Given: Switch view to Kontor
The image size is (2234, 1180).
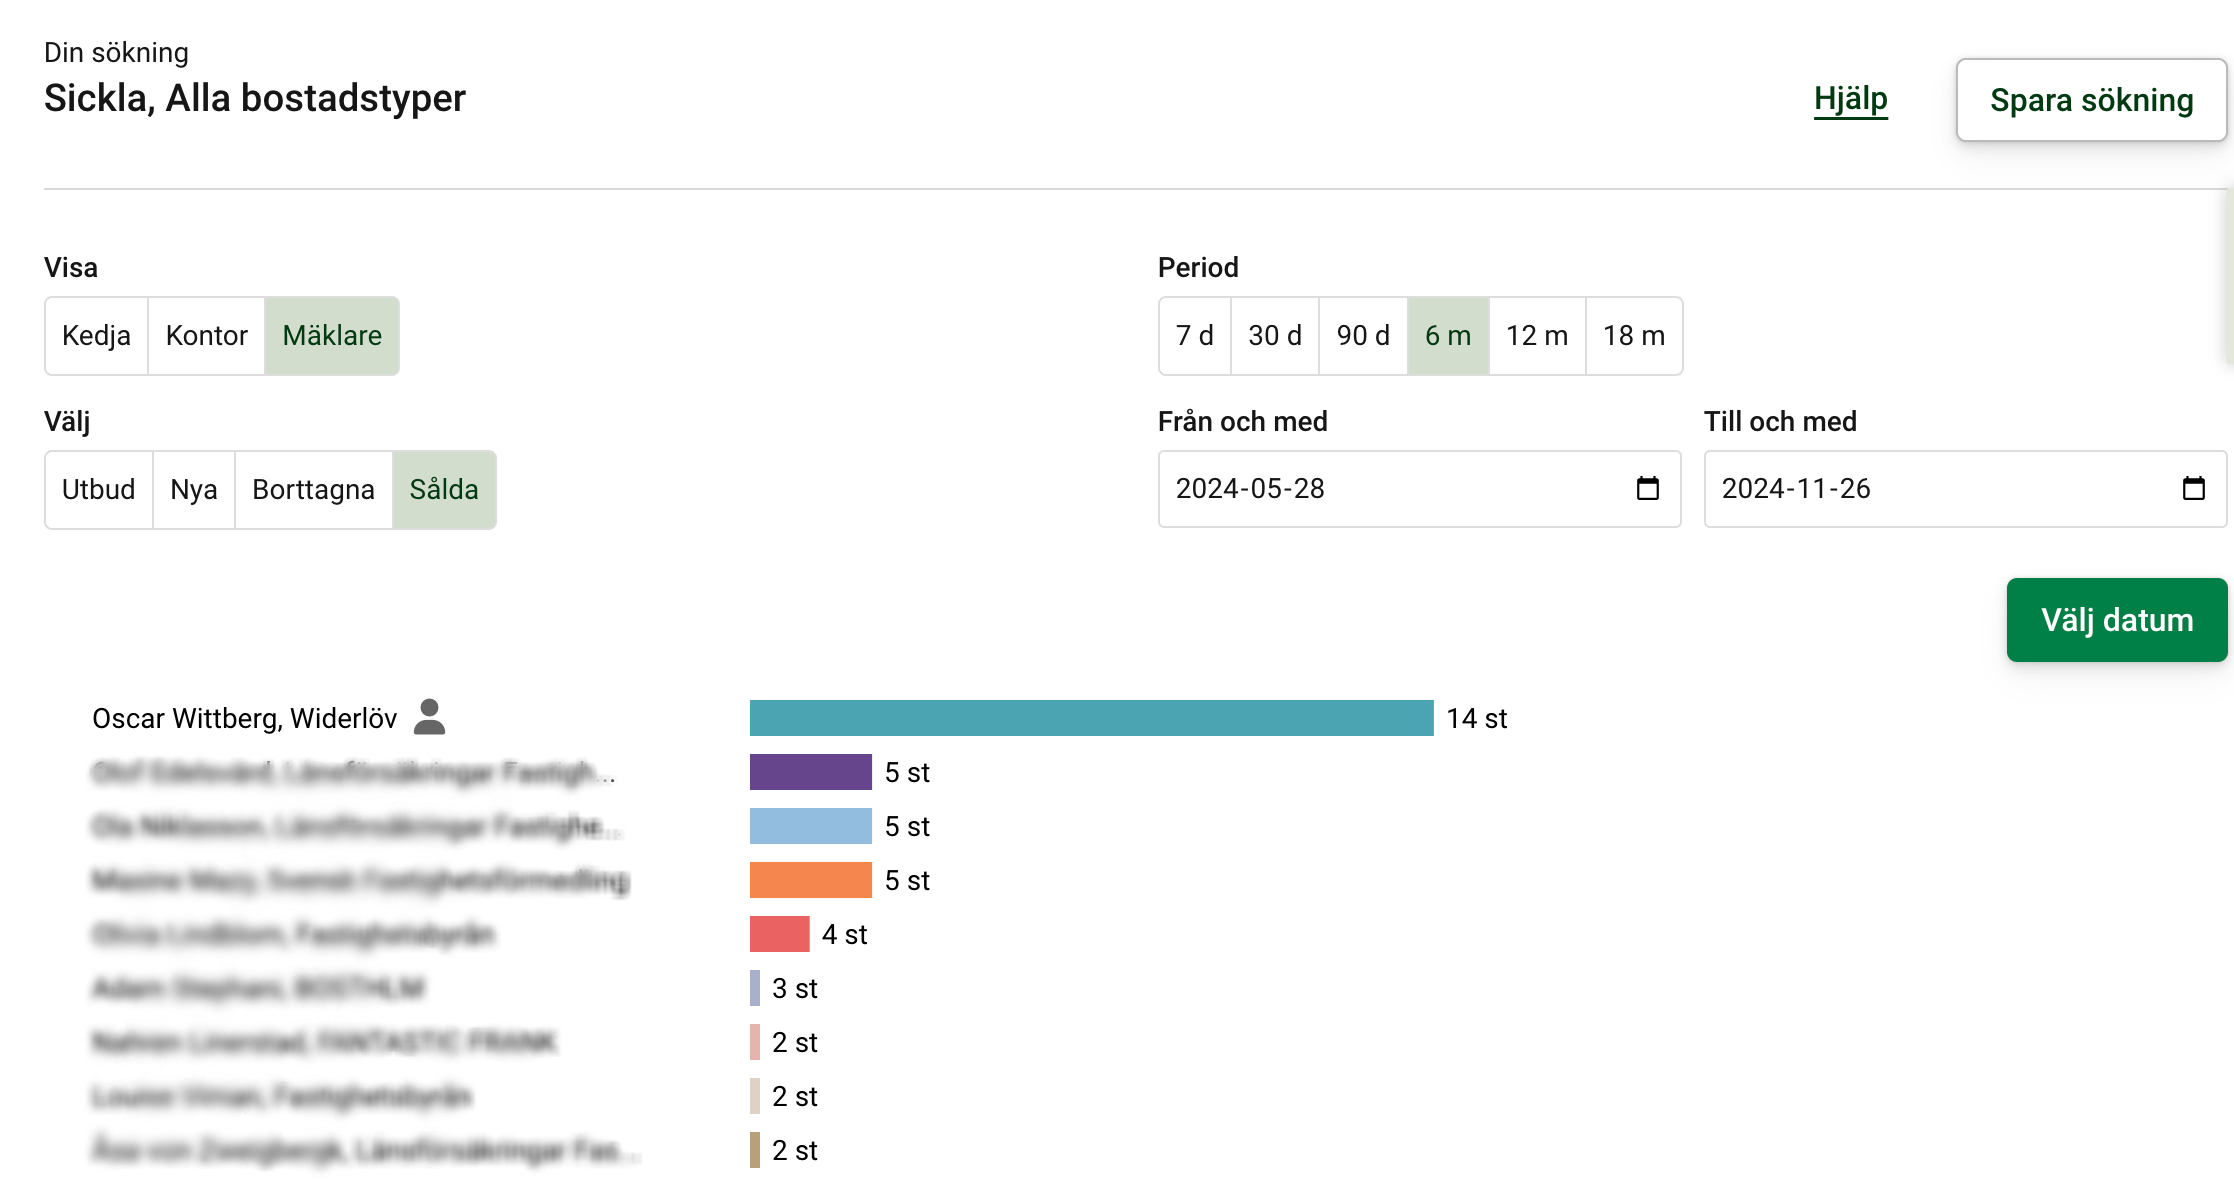Looking at the screenshot, I should [x=206, y=336].
